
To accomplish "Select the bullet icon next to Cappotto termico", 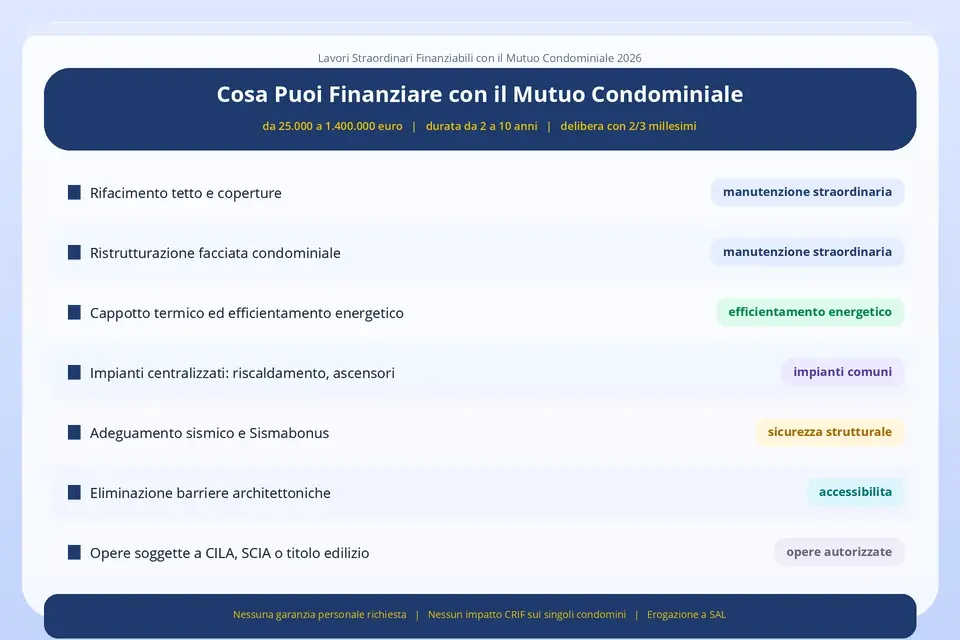I will (x=74, y=312).
